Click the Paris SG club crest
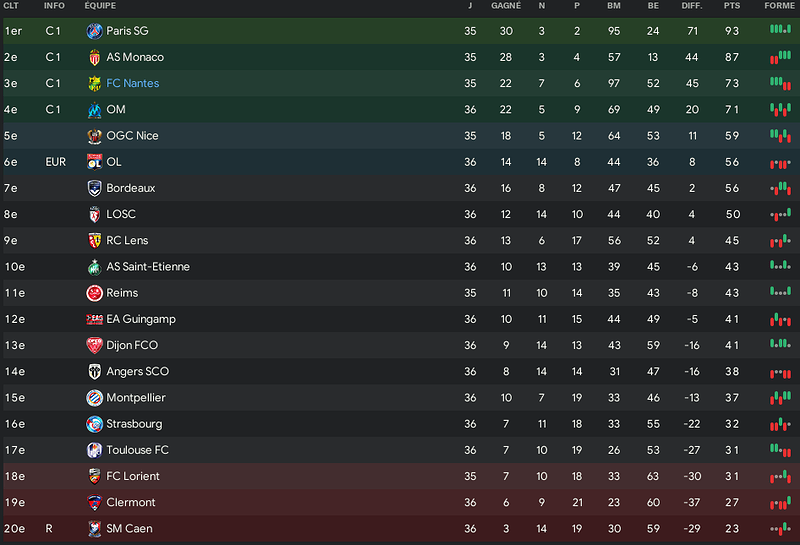Viewport: 800px width, 545px height. pos(94,31)
